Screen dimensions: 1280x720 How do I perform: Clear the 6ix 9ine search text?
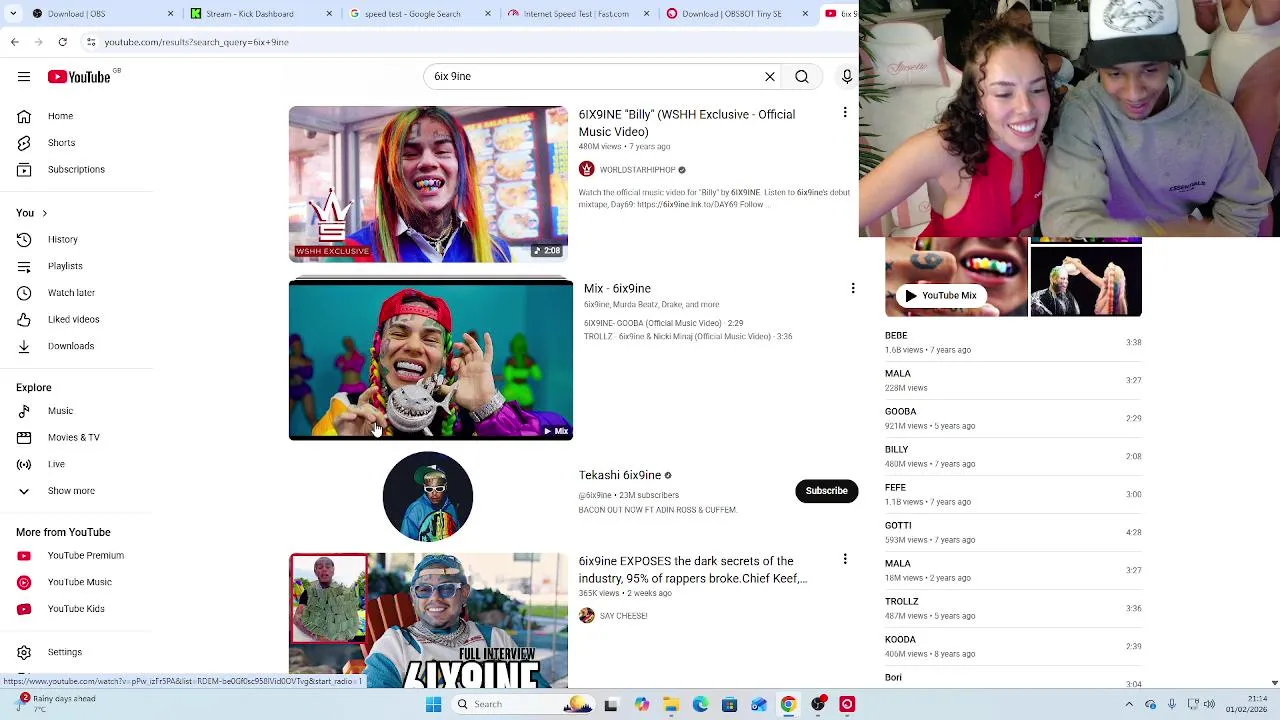pyautogui.click(x=770, y=76)
